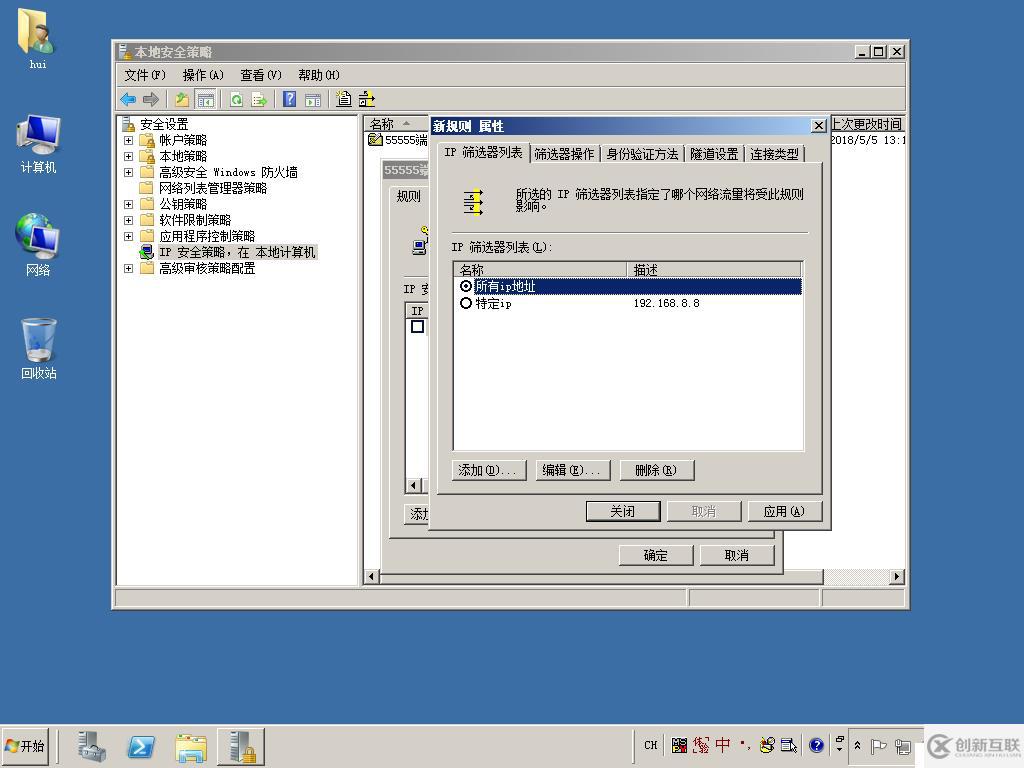Image resolution: width=1024 pixels, height=768 pixels.
Task: Click the Refresh toolbar icon
Action: [236, 99]
